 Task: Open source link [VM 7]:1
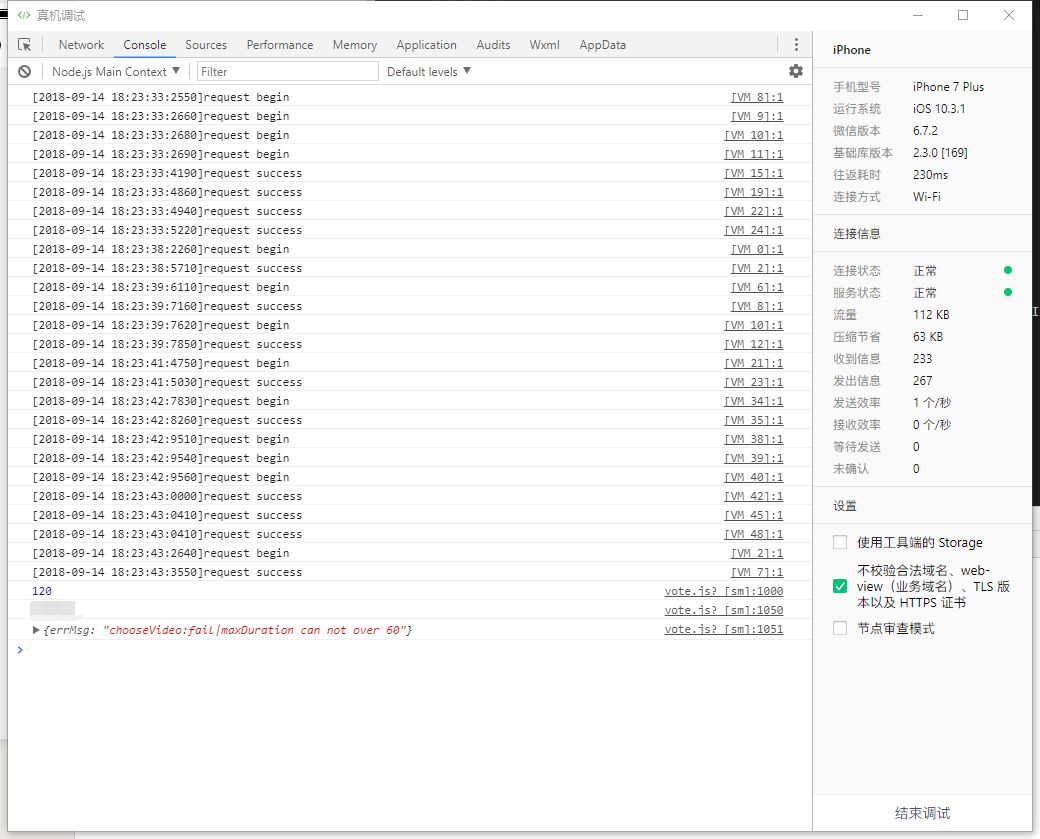757,572
